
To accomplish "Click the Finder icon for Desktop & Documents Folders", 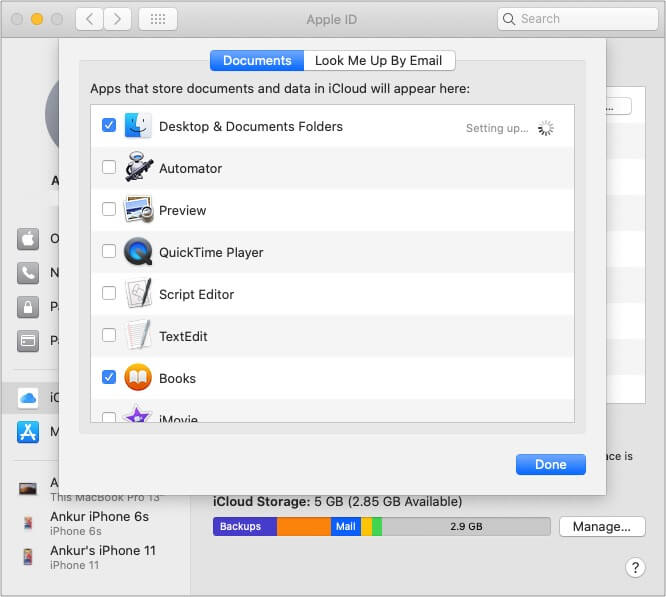I will click(x=138, y=126).
